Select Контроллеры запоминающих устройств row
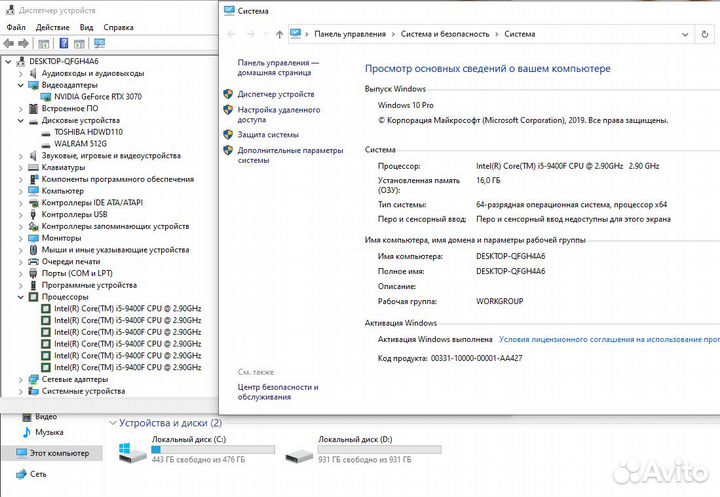The height and width of the screenshot is (497, 720). [115, 226]
